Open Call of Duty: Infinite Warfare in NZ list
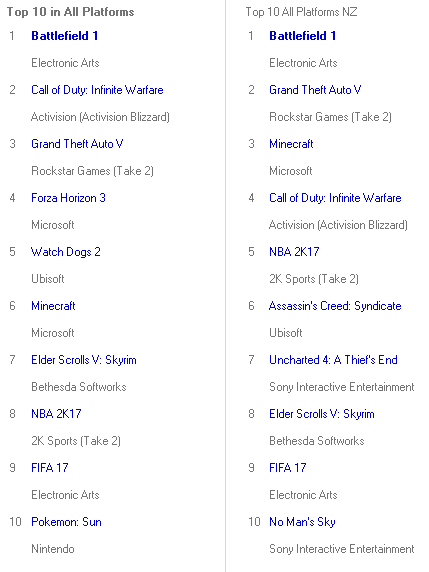Viewport: 429px width, 572px height. tap(335, 198)
